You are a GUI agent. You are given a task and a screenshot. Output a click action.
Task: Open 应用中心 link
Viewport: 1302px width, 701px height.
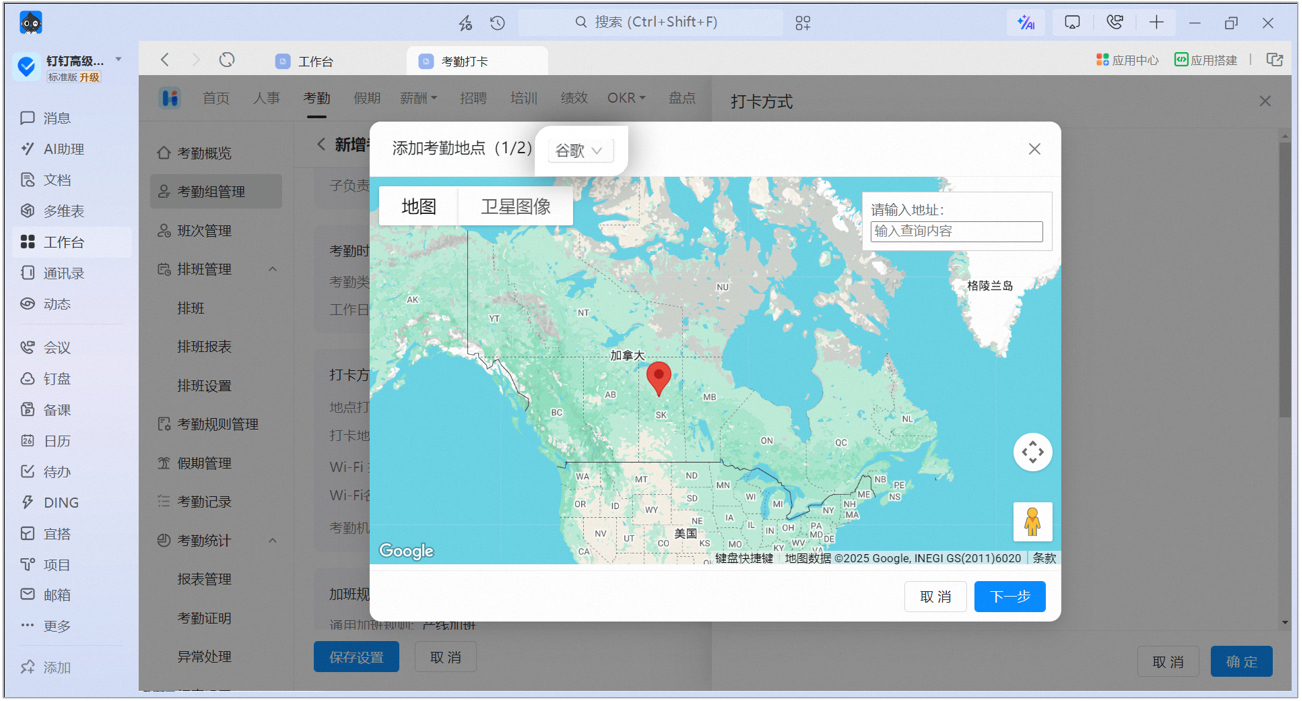click(1127, 60)
